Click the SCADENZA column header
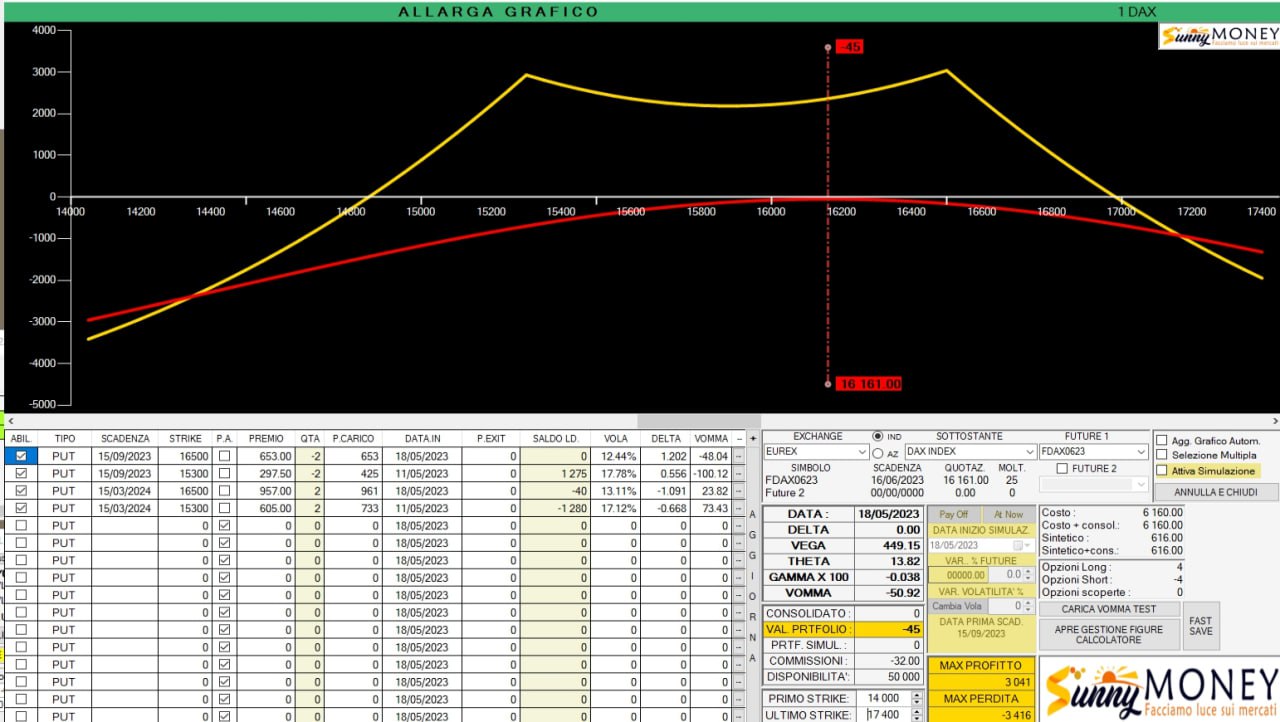The width and height of the screenshot is (1280, 722). [125, 438]
